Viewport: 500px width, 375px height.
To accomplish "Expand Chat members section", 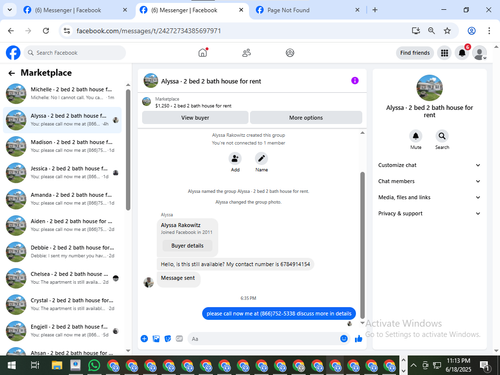I will pyautogui.click(x=429, y=181).
